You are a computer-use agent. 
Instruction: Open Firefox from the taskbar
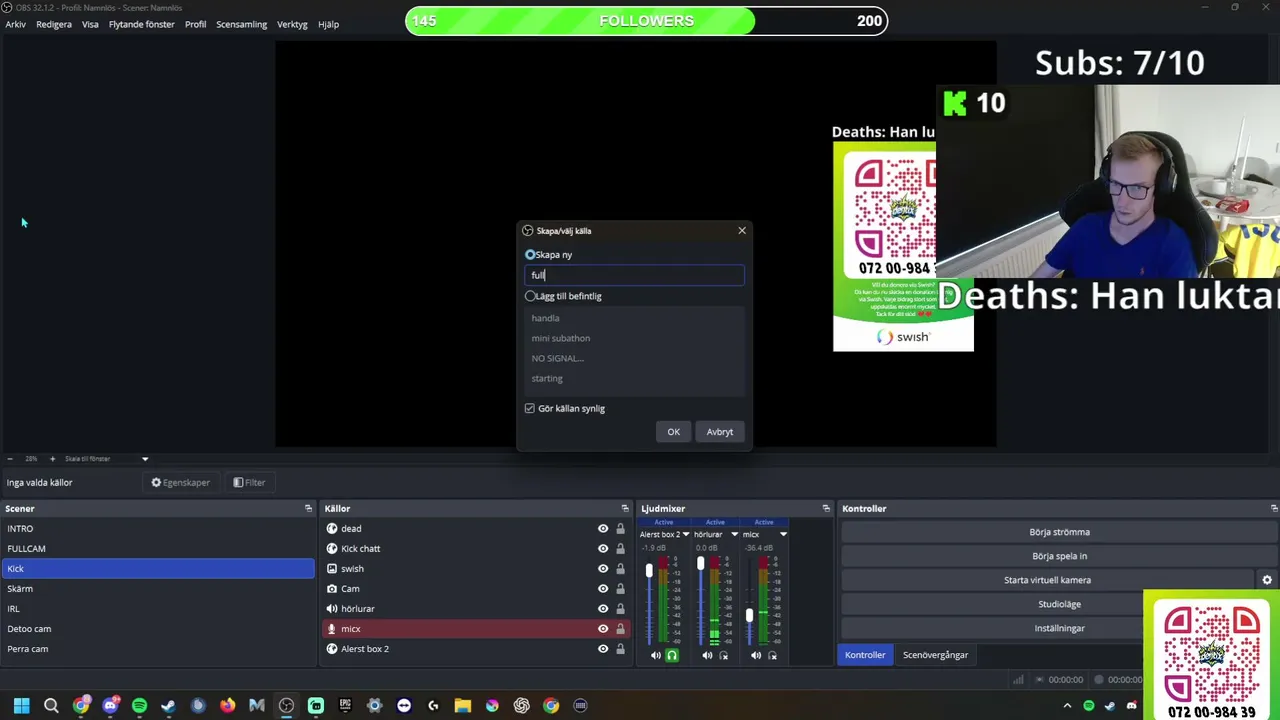227,706
